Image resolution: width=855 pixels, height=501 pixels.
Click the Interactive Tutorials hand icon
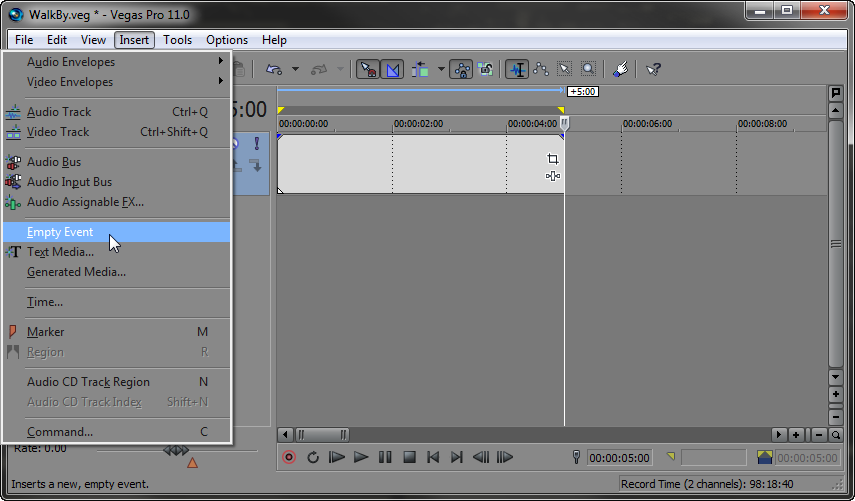point(620,69)
